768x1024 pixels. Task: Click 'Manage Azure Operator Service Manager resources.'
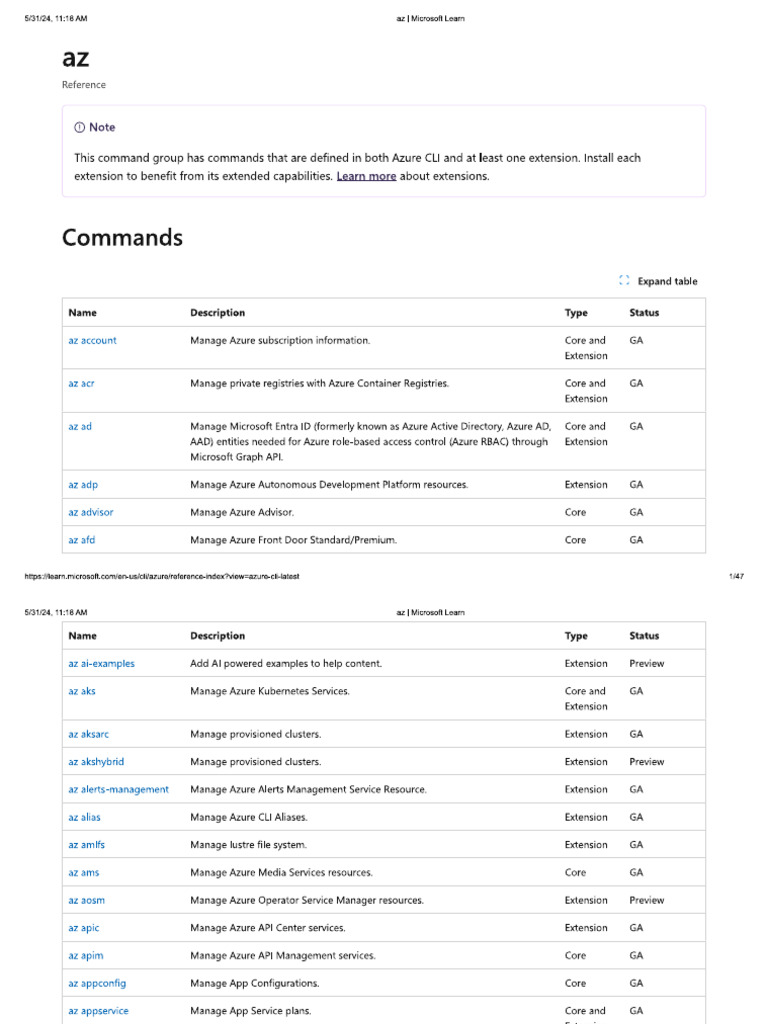point(307,900)
